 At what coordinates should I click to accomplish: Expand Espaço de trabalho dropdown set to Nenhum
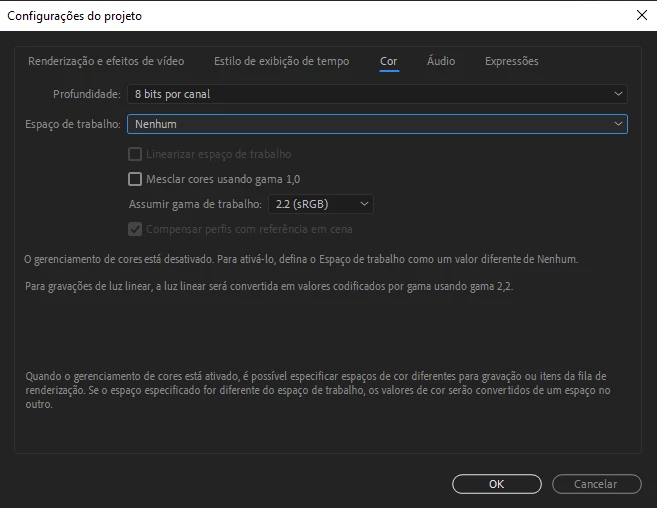point(377,124)
